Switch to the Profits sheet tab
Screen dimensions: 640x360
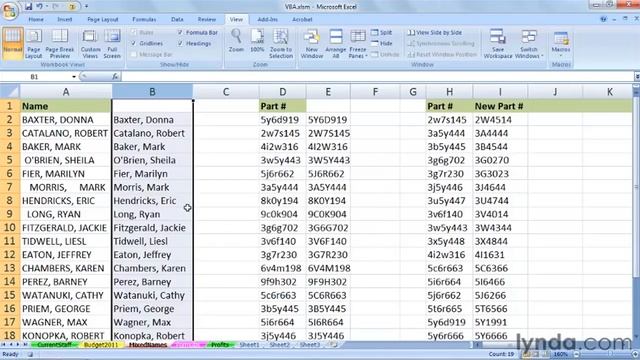coord(220,345)
